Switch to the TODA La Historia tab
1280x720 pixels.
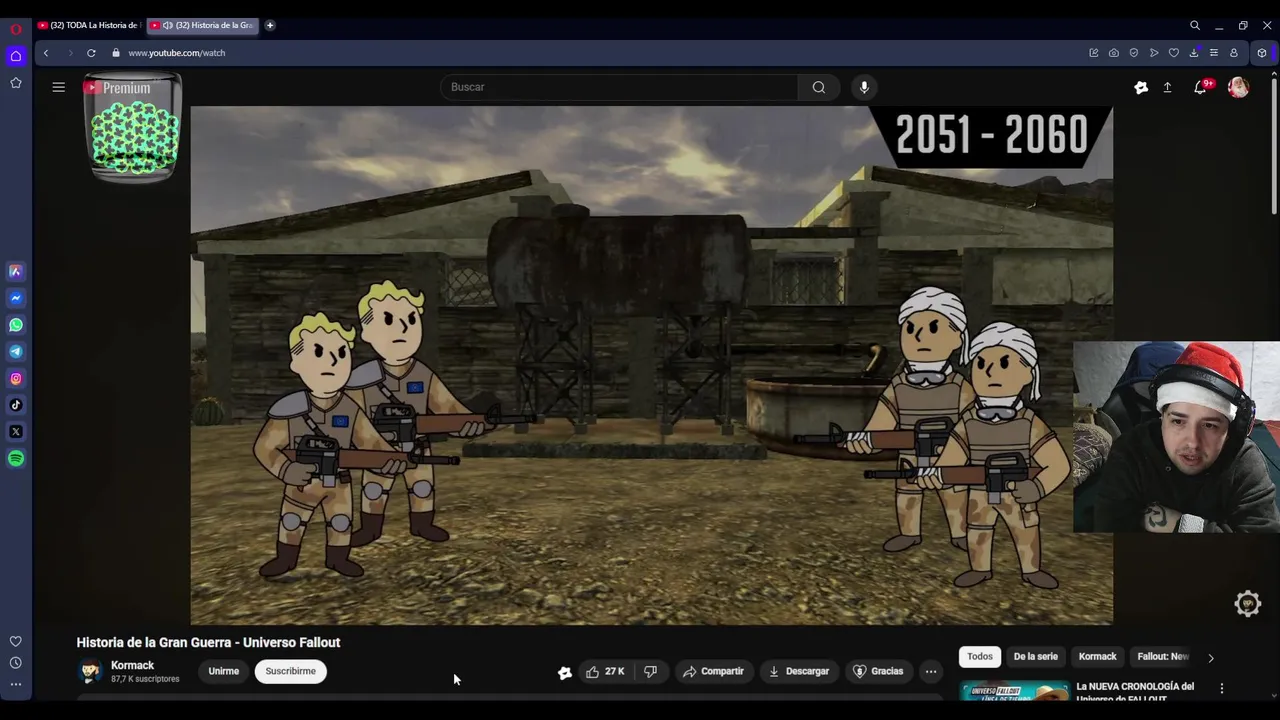(x=89, y=25)
